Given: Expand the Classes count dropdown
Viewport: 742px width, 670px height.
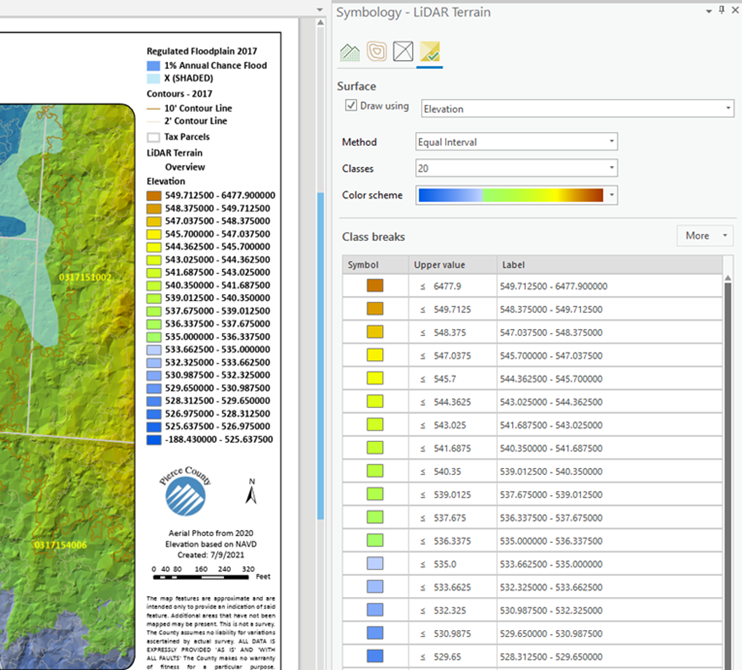Looking at the screenshot, I should click(516, 168).
